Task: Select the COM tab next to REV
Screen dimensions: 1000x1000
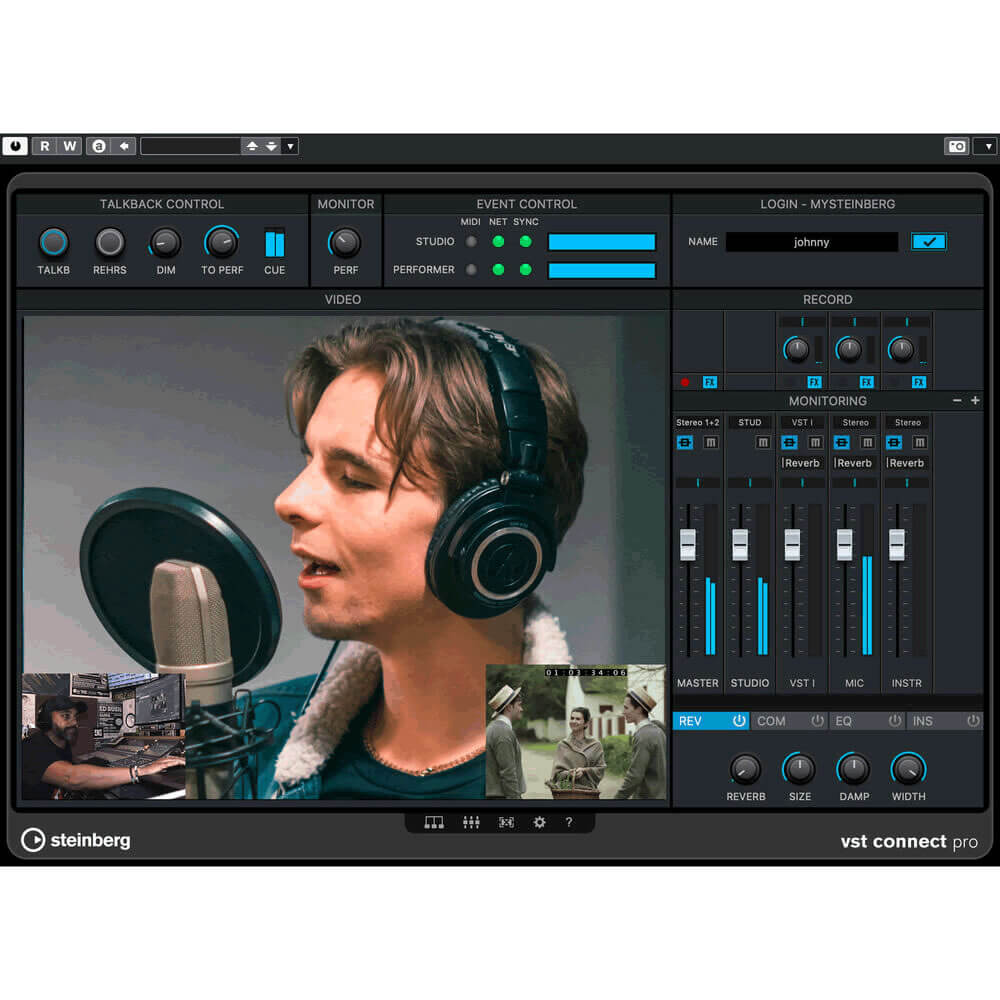Action: 772,720
